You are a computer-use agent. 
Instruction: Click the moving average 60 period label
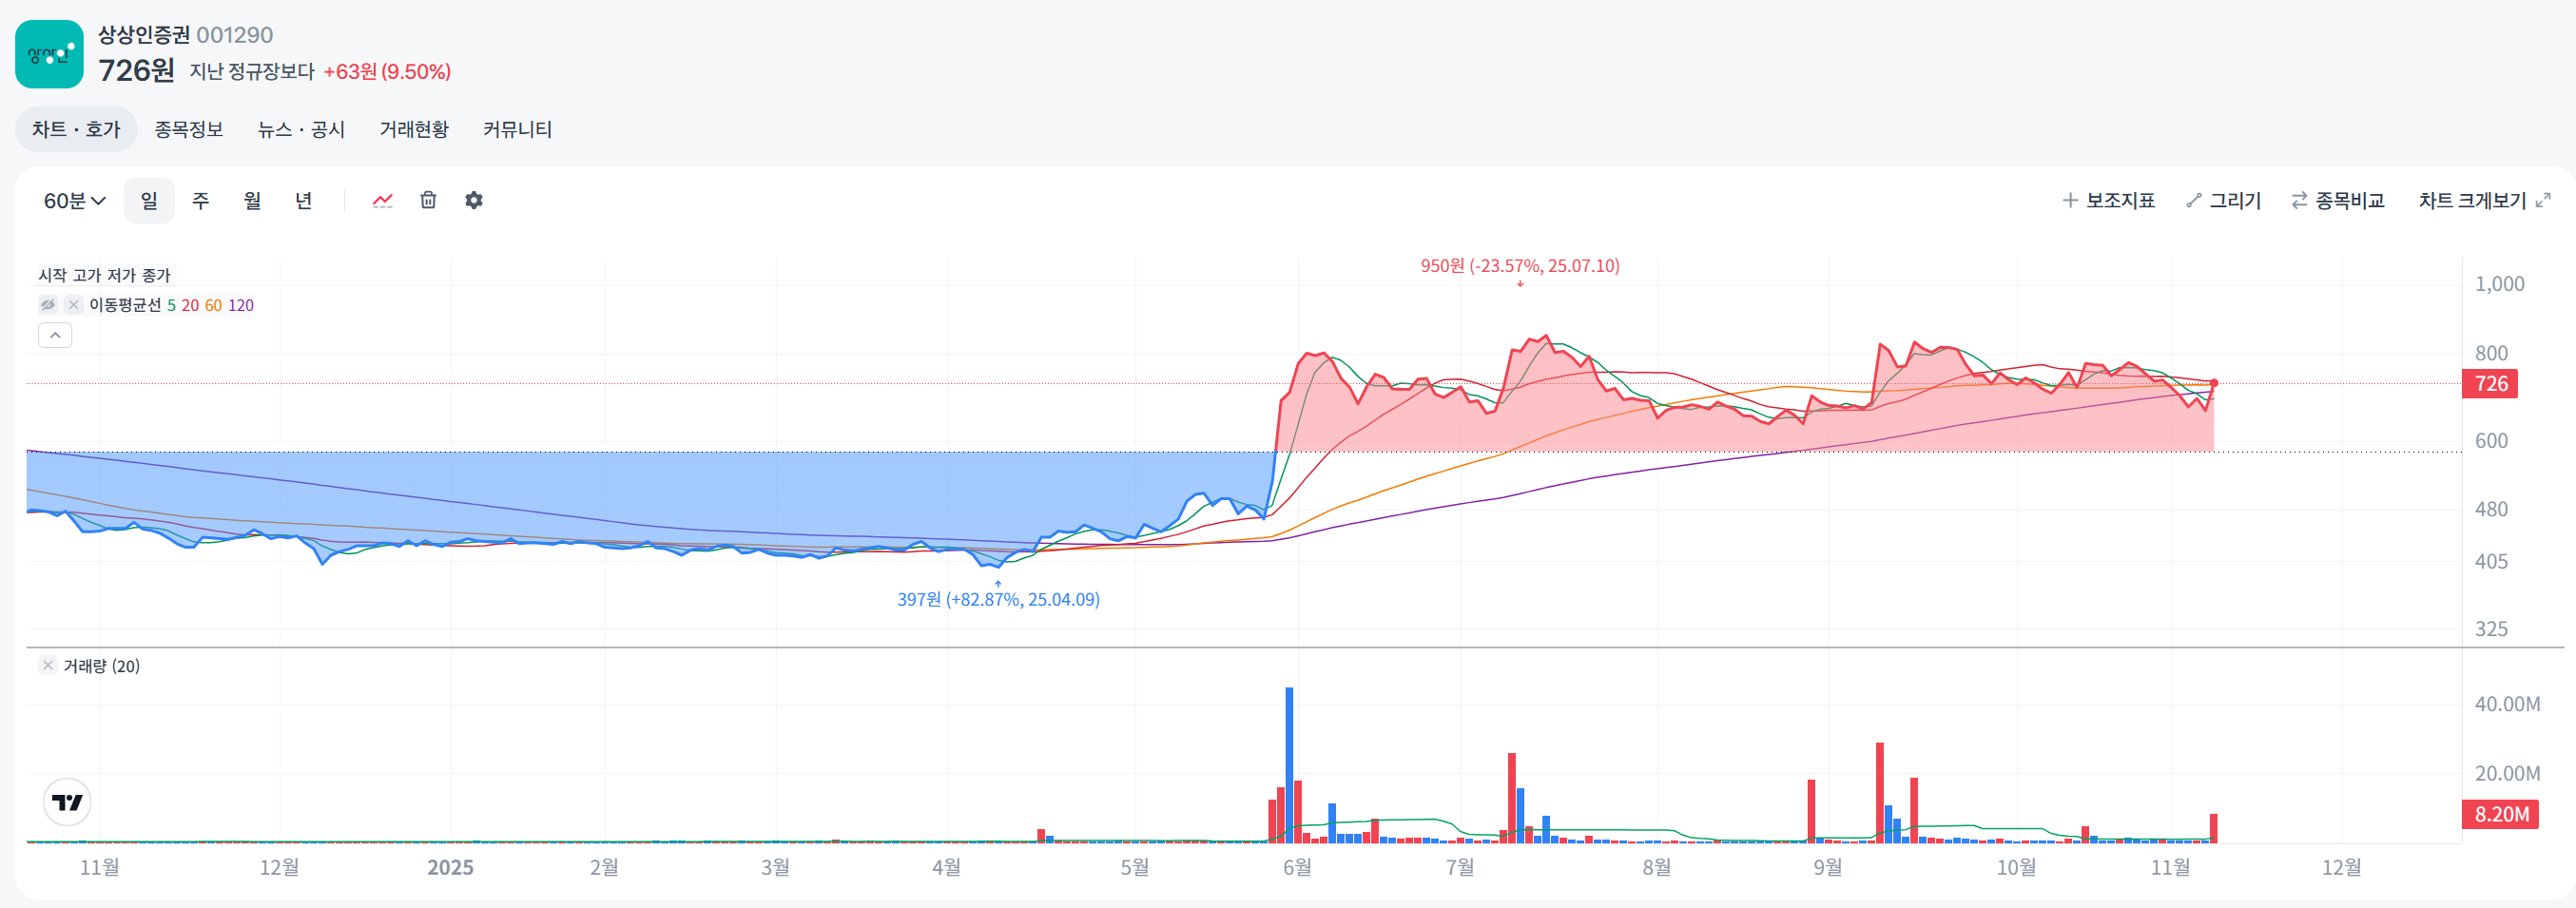click(213, 305)
